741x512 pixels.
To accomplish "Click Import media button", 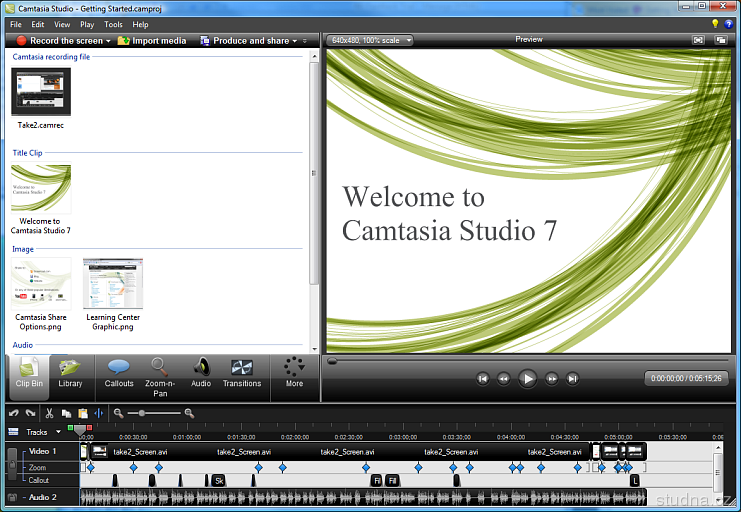I will click(x=152, y=41).
